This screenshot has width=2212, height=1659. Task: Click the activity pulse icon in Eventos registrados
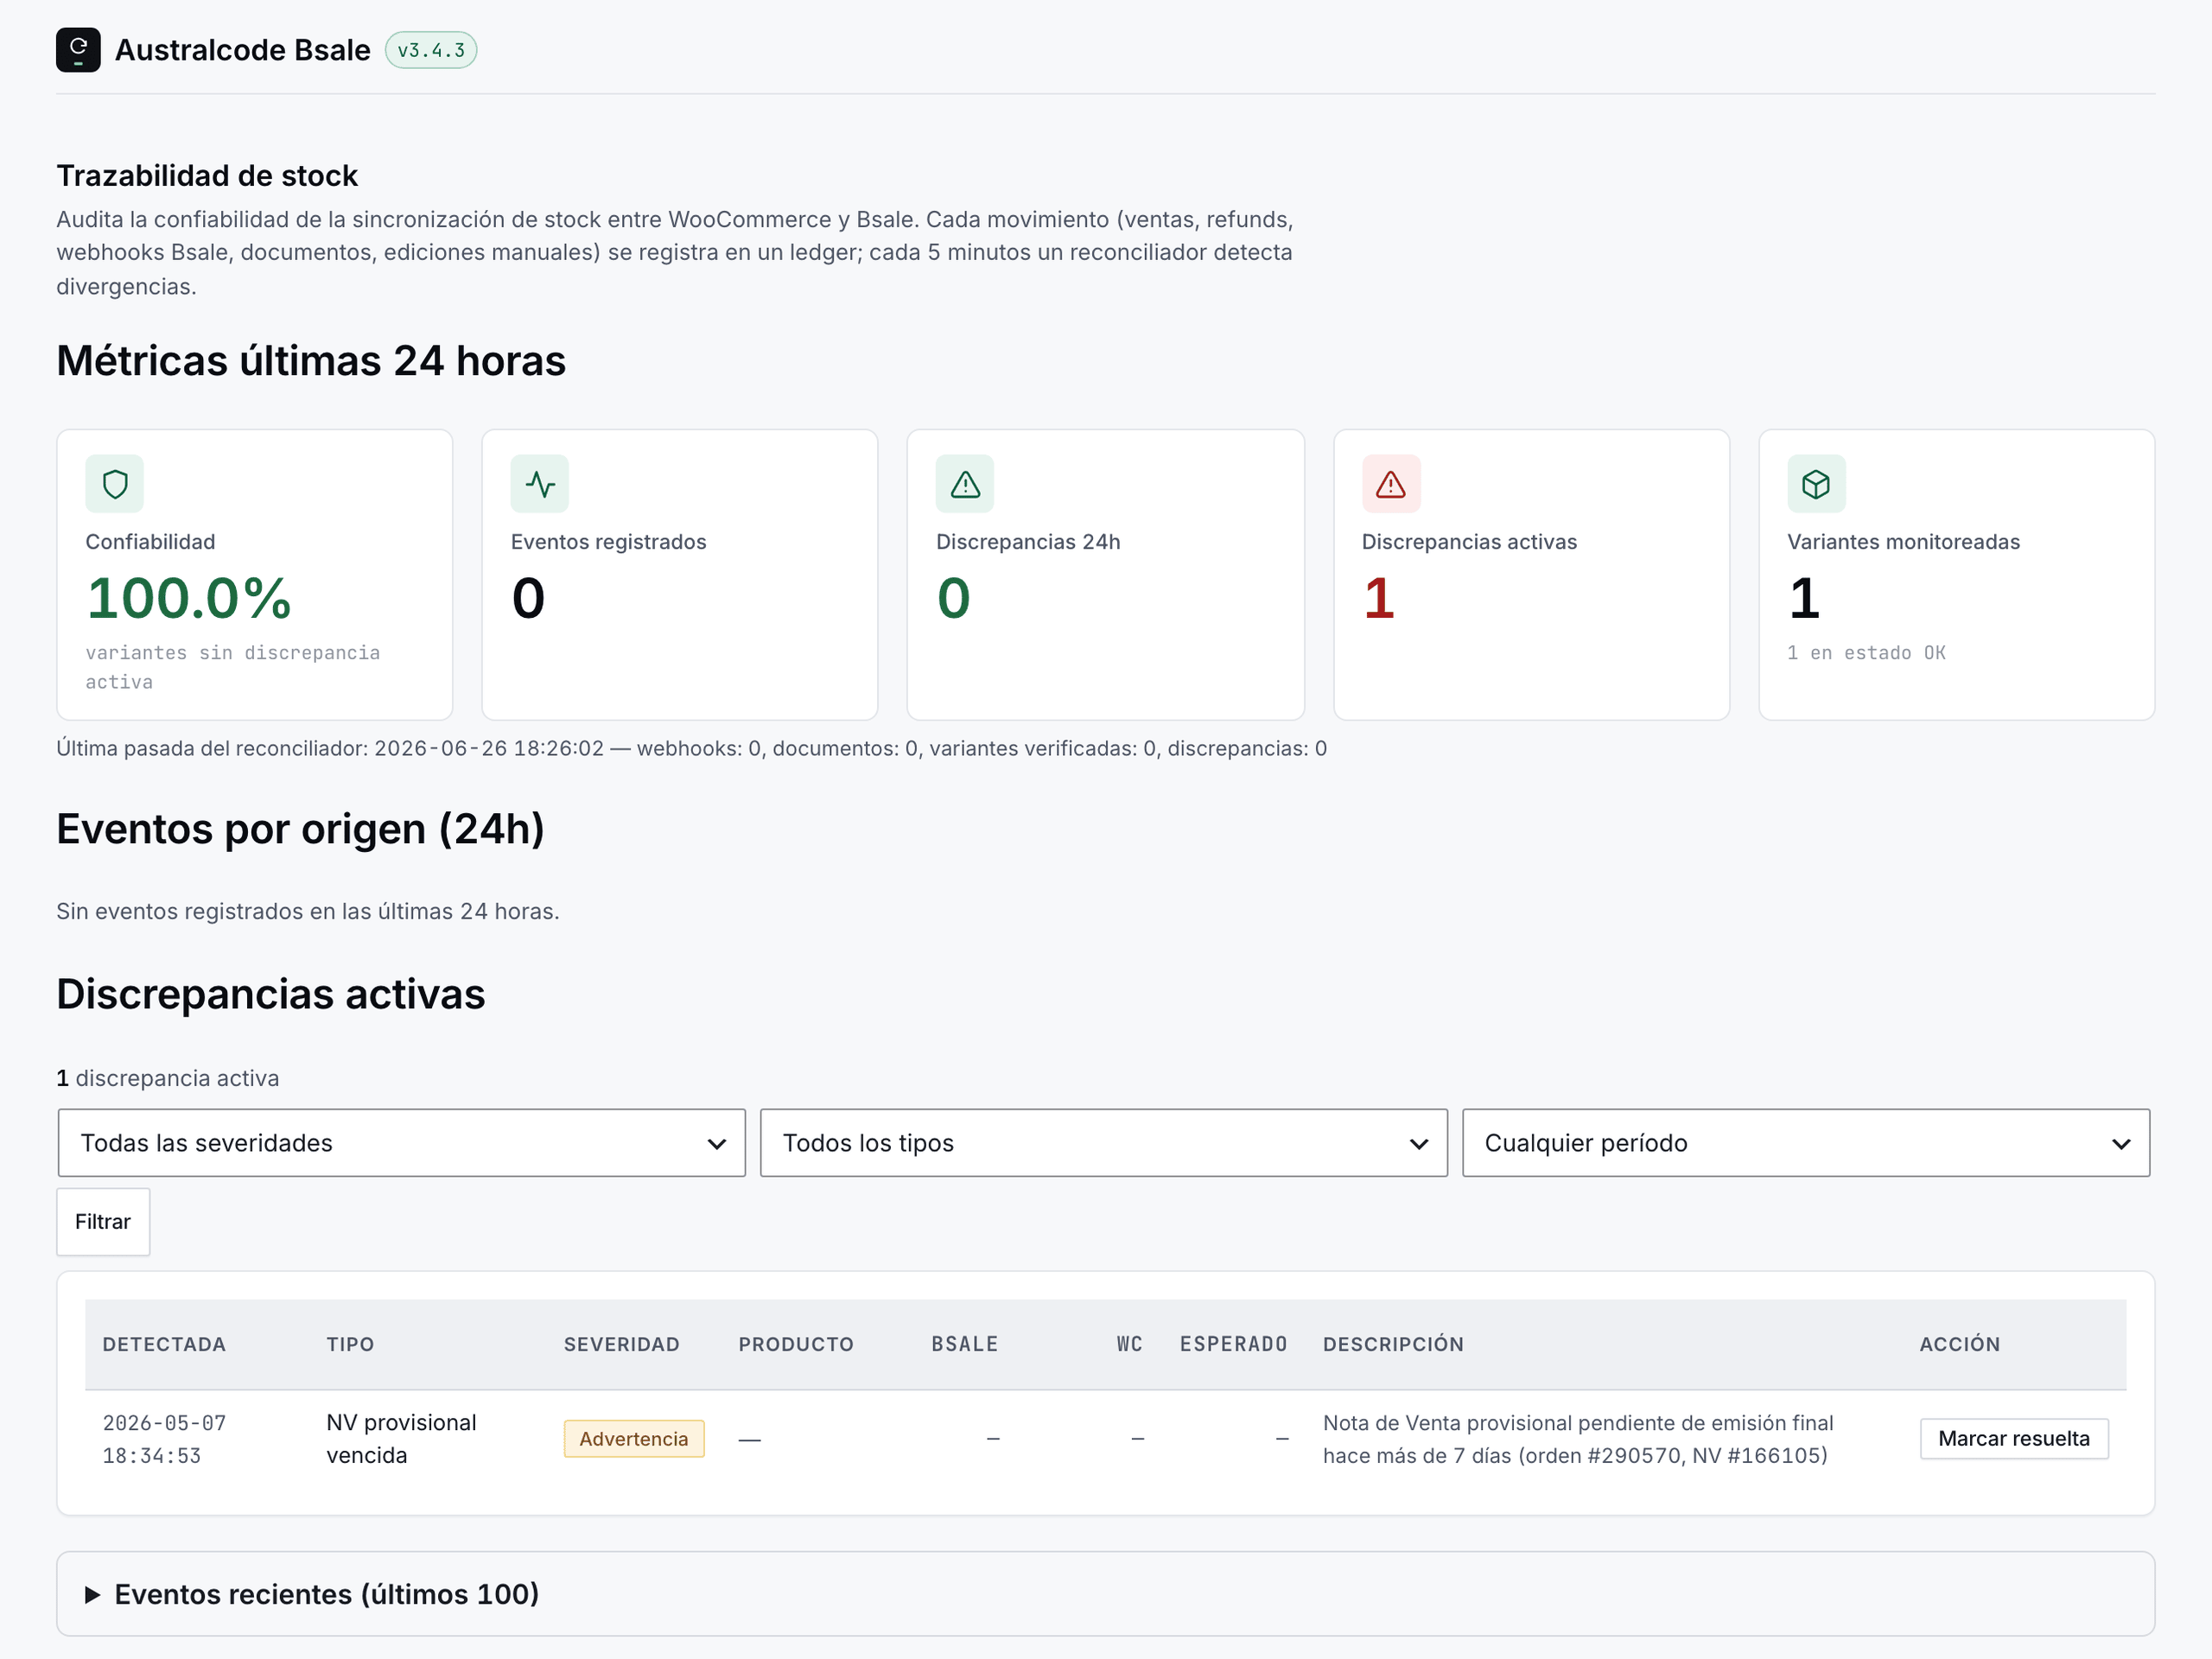point(540,484)
